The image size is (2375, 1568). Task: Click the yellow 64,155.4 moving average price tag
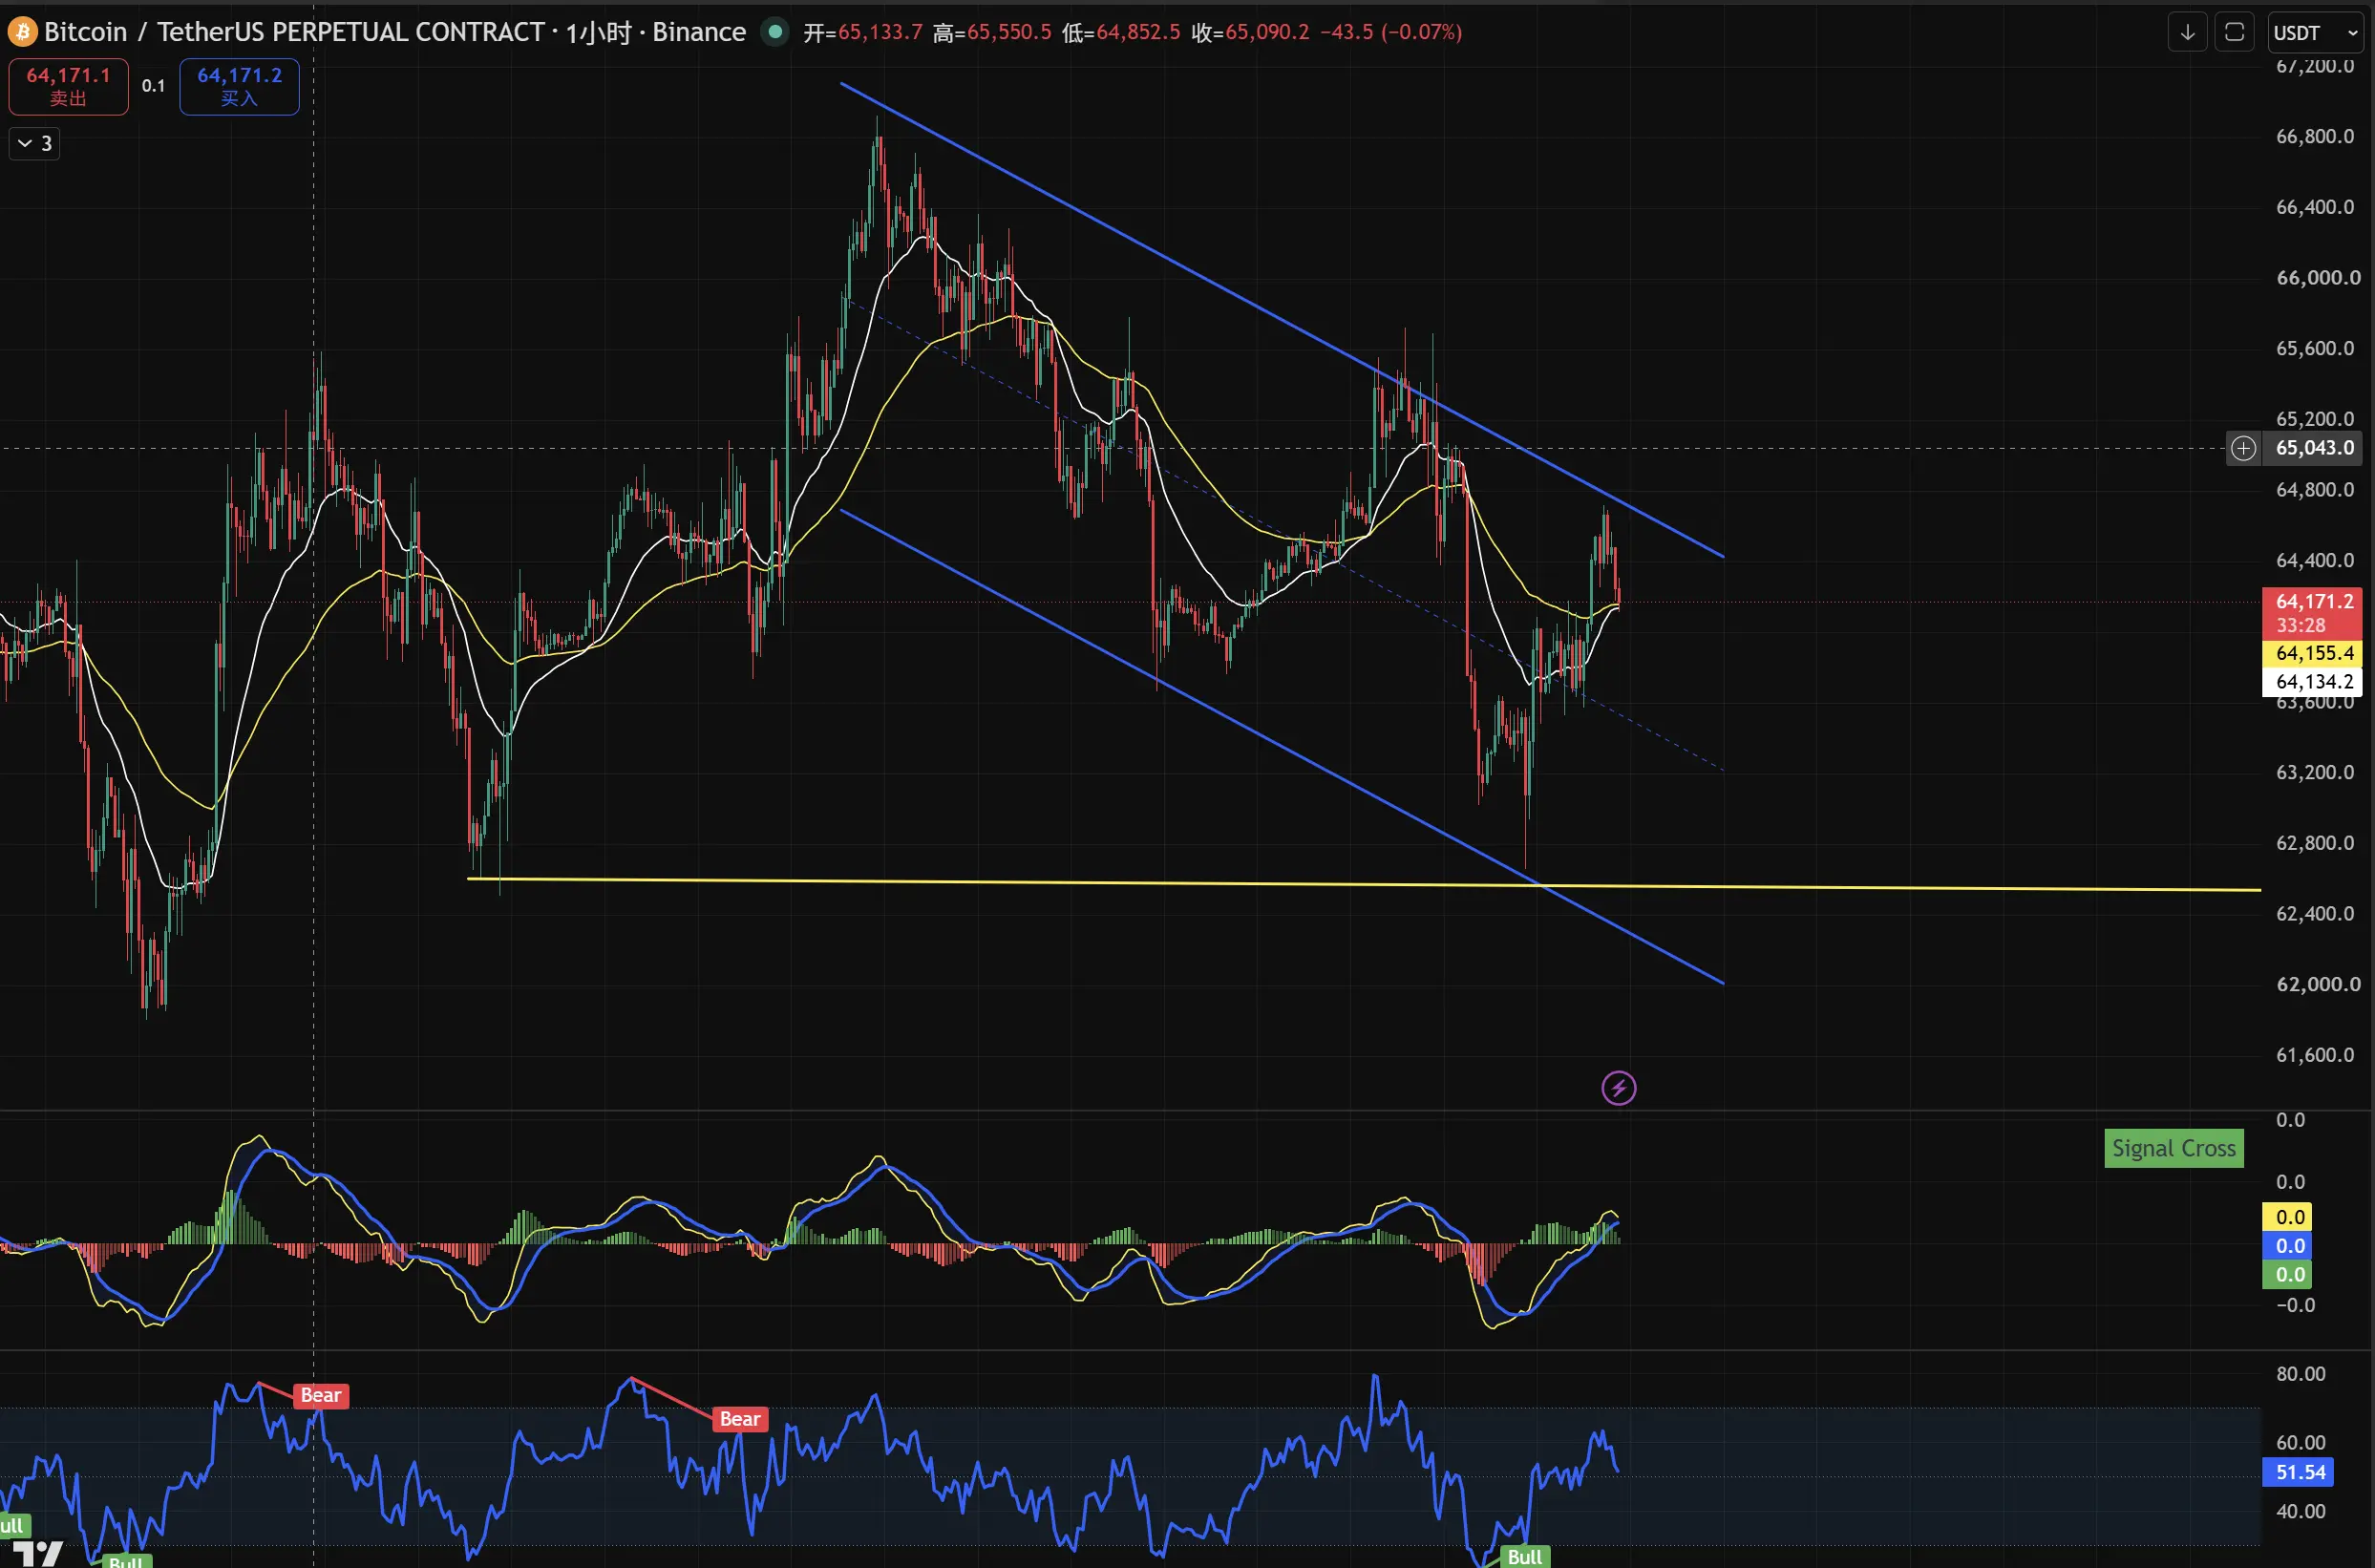(x=2313, y=653)
